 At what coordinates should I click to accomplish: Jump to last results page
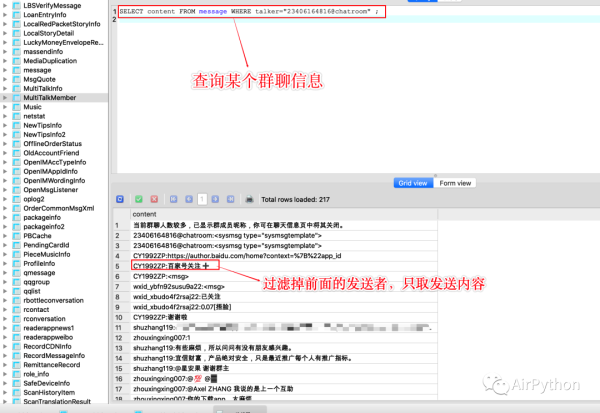(x=230, y=199)
